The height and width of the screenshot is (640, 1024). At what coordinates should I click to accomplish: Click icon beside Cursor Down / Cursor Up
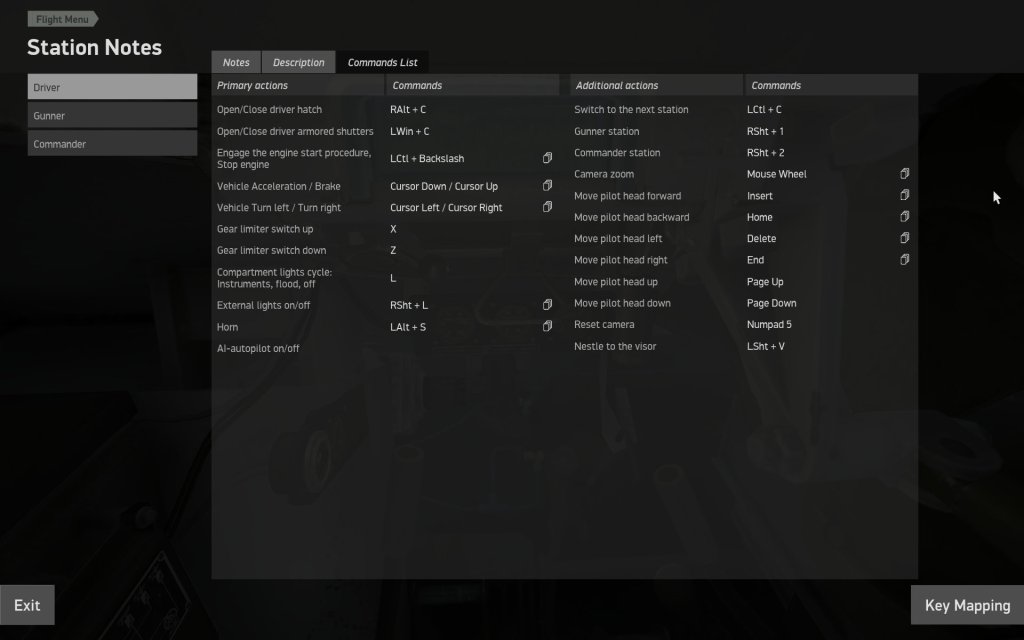(x=547, y=186)
